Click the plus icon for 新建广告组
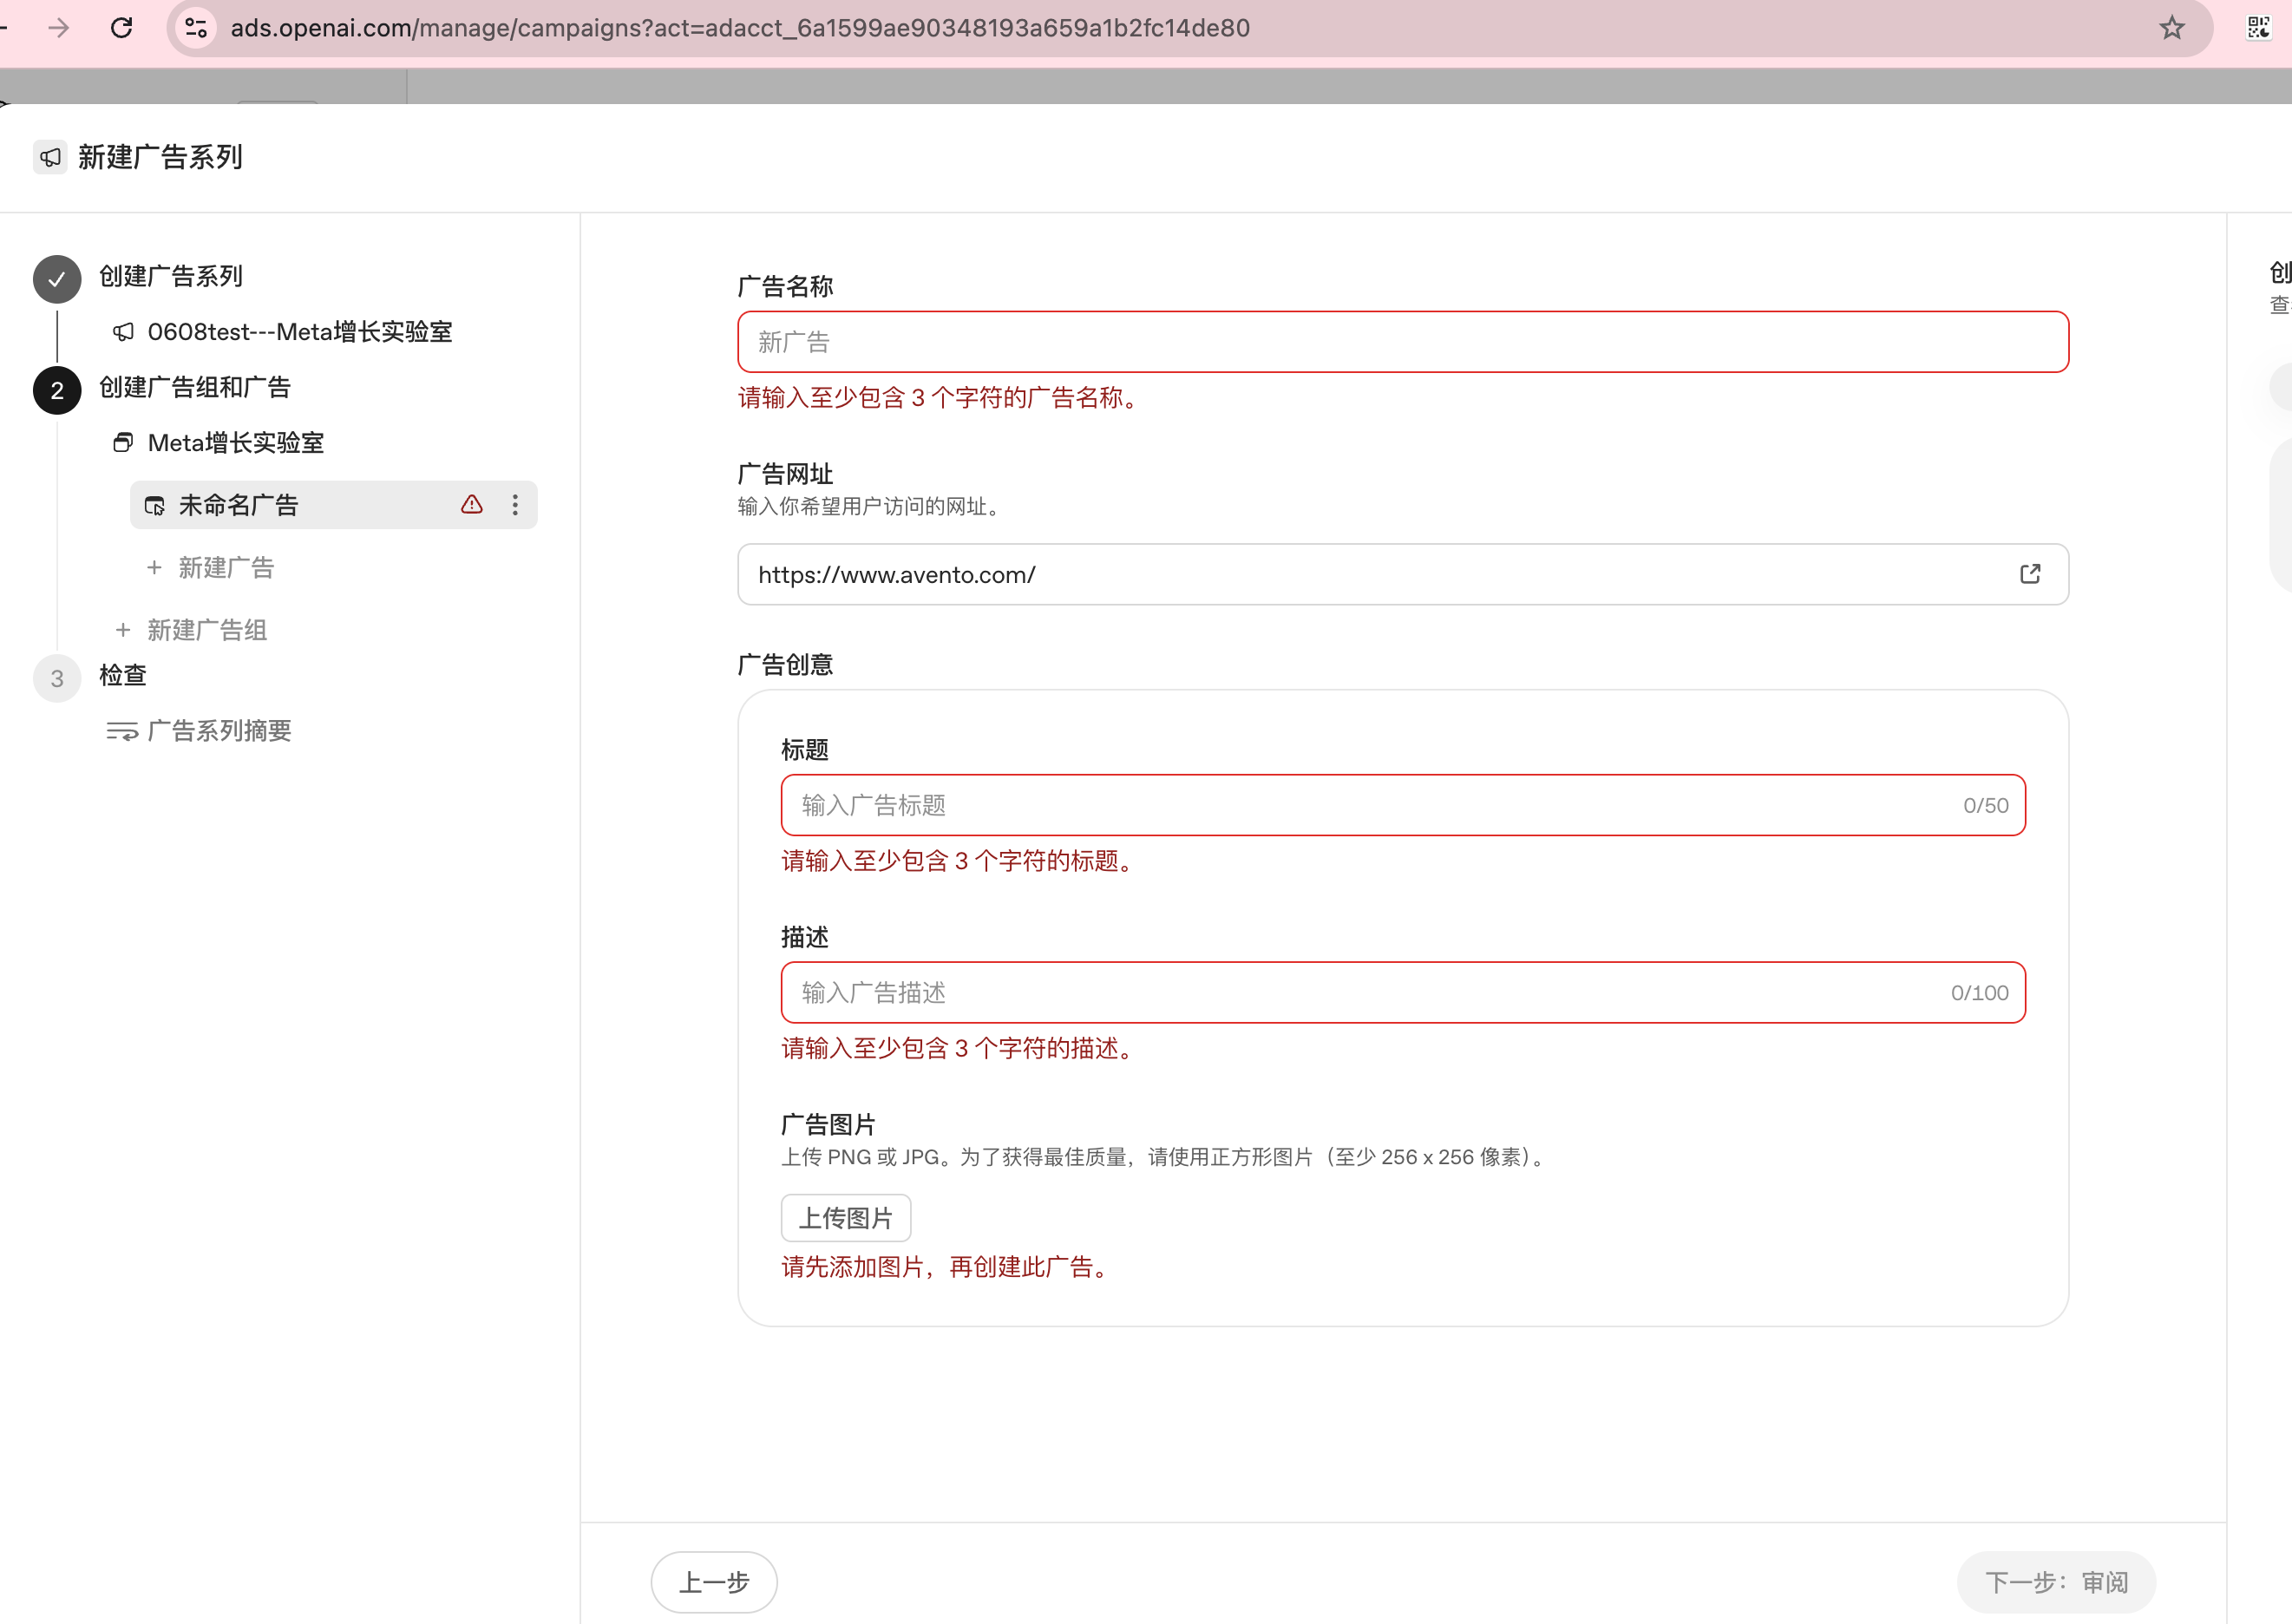This screenshot has height=1624, width=2292. pyautogui.click(x=123, y=630)
